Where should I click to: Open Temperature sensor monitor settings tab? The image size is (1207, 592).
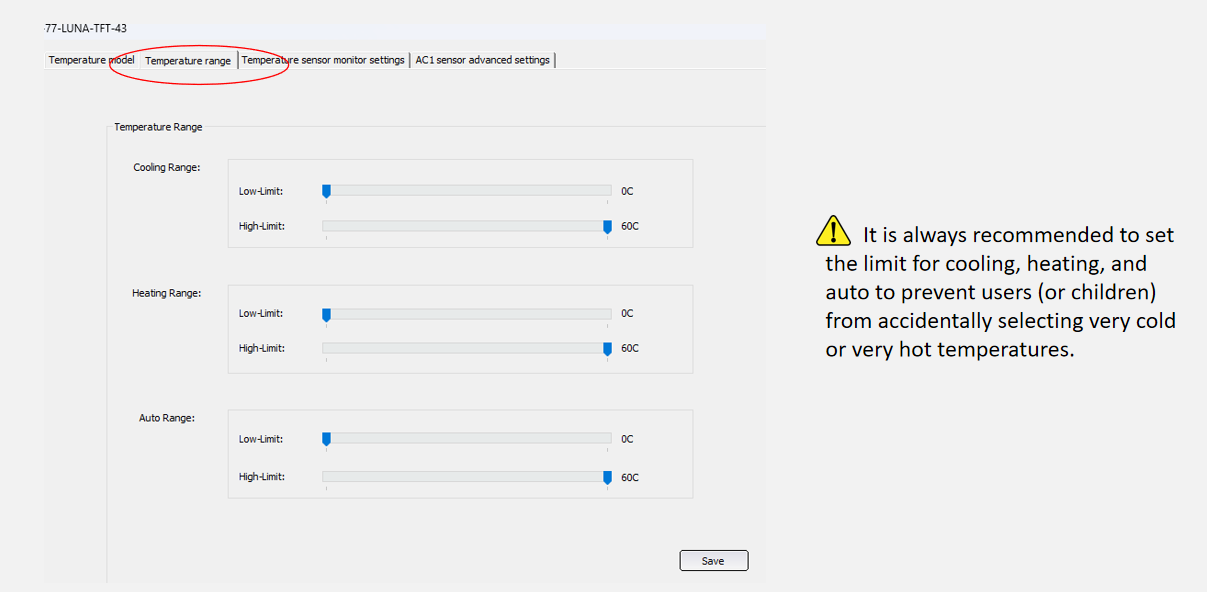pos(323,60)
